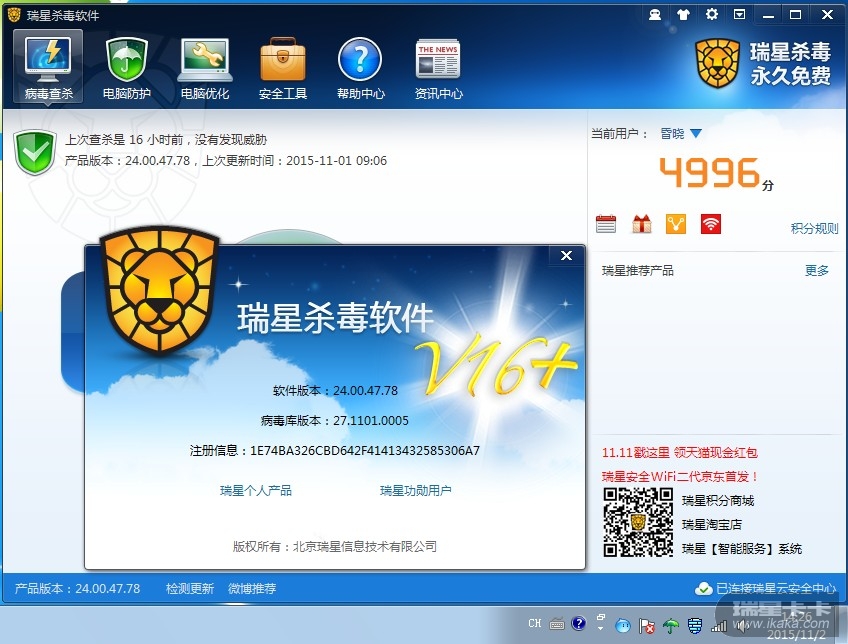The height and width of the screenshot is (644, 848).
Task: Open 瑞星淘宝店 link
Action: coord(712,525)
